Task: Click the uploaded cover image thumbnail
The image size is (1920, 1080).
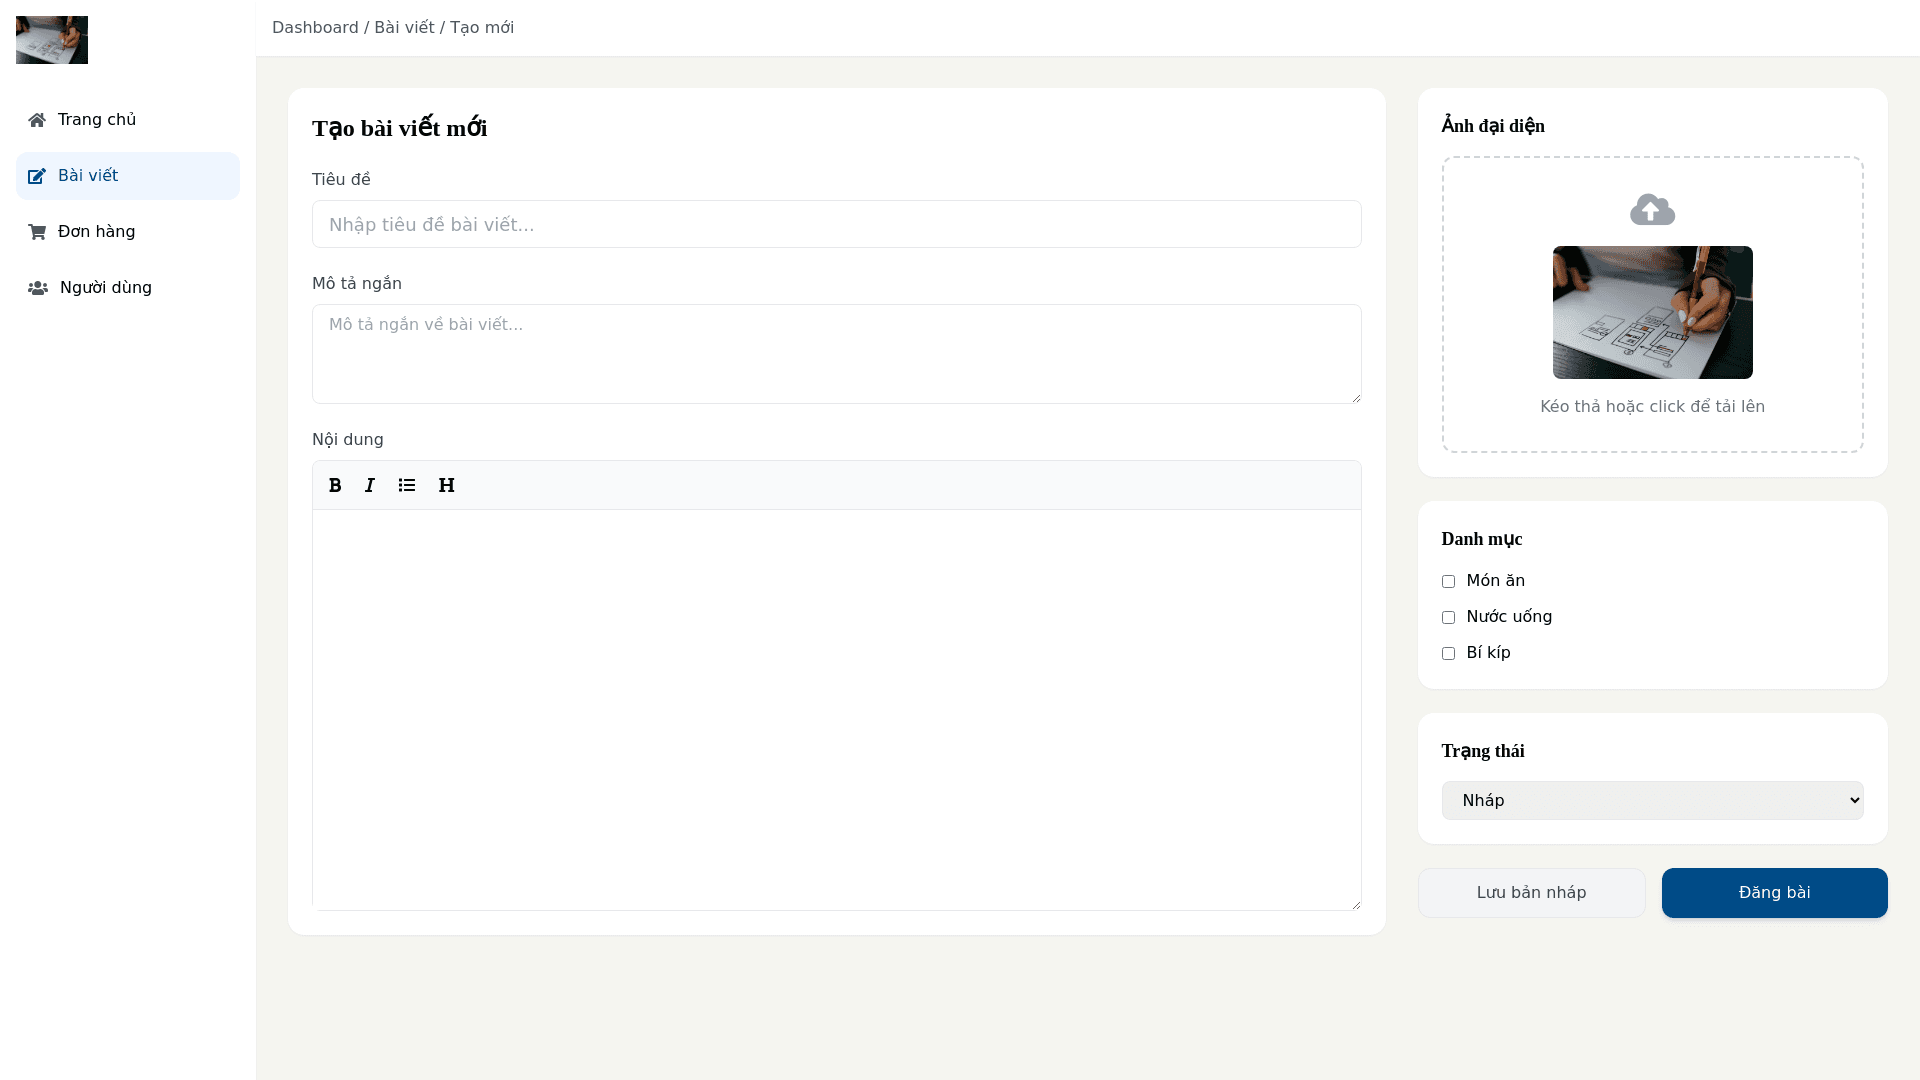Action: point(1652,312)
